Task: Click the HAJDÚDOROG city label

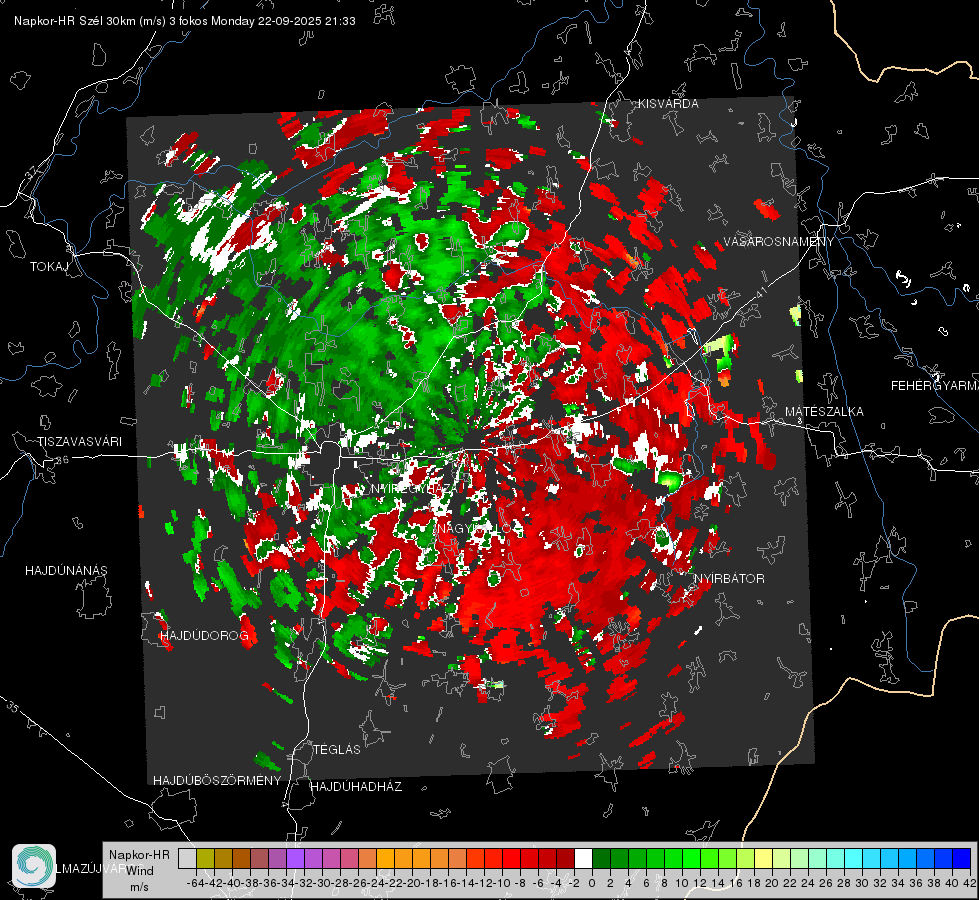Action: coord(205,635)
